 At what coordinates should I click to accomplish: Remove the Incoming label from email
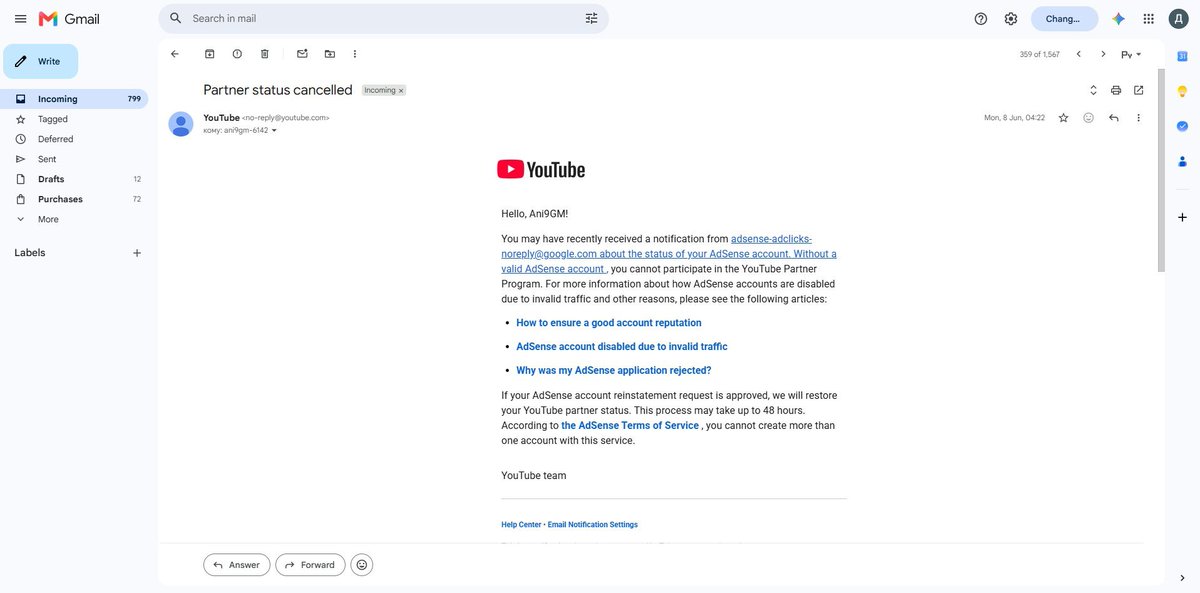coord(401,90)
